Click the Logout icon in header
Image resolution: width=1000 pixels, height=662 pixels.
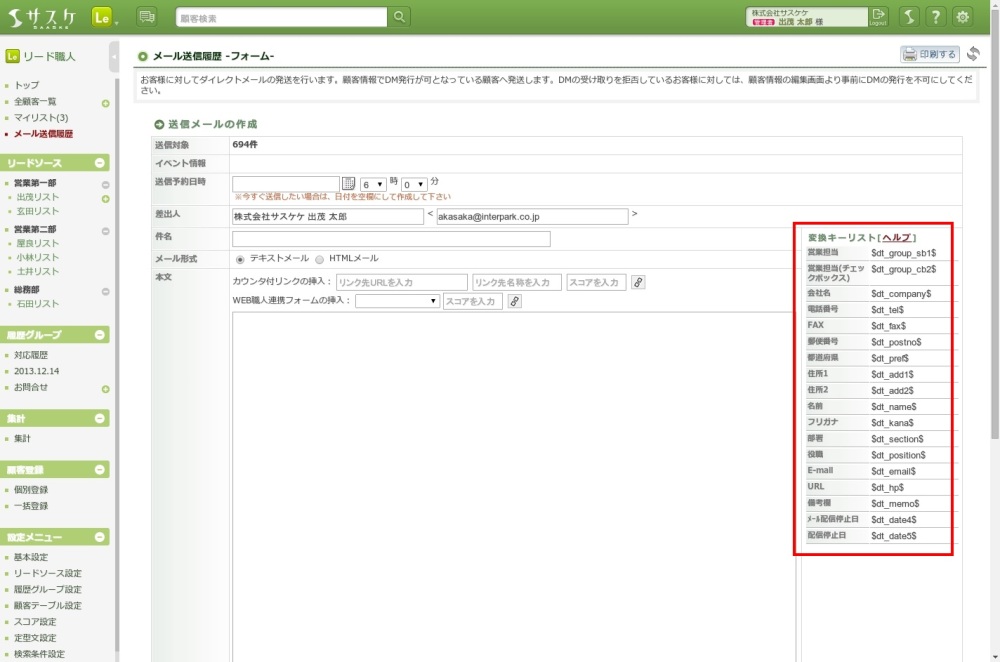coord(878,16)
